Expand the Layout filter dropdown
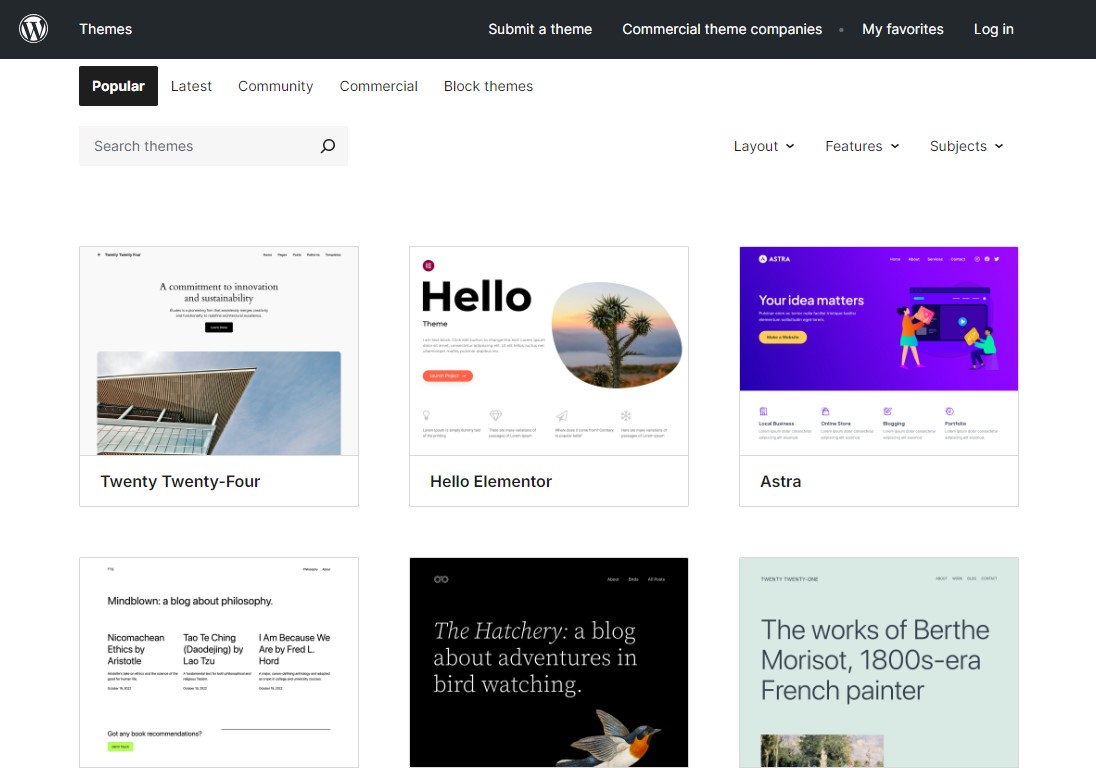 tap(763, 146)
